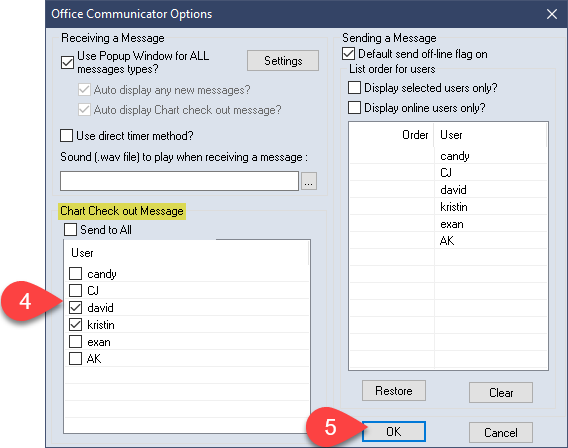
Task: Check the Send to All box
Action: [70, 230]
